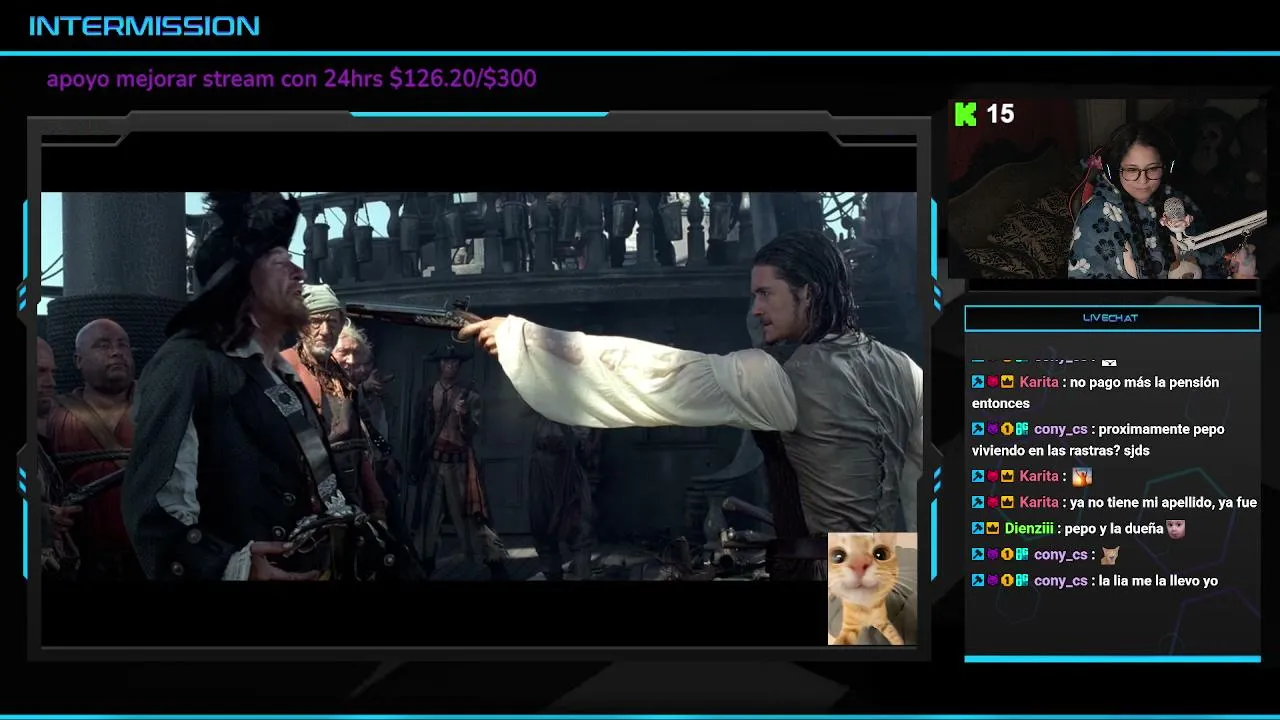Click the pirate movie video in the main frame

478,386
